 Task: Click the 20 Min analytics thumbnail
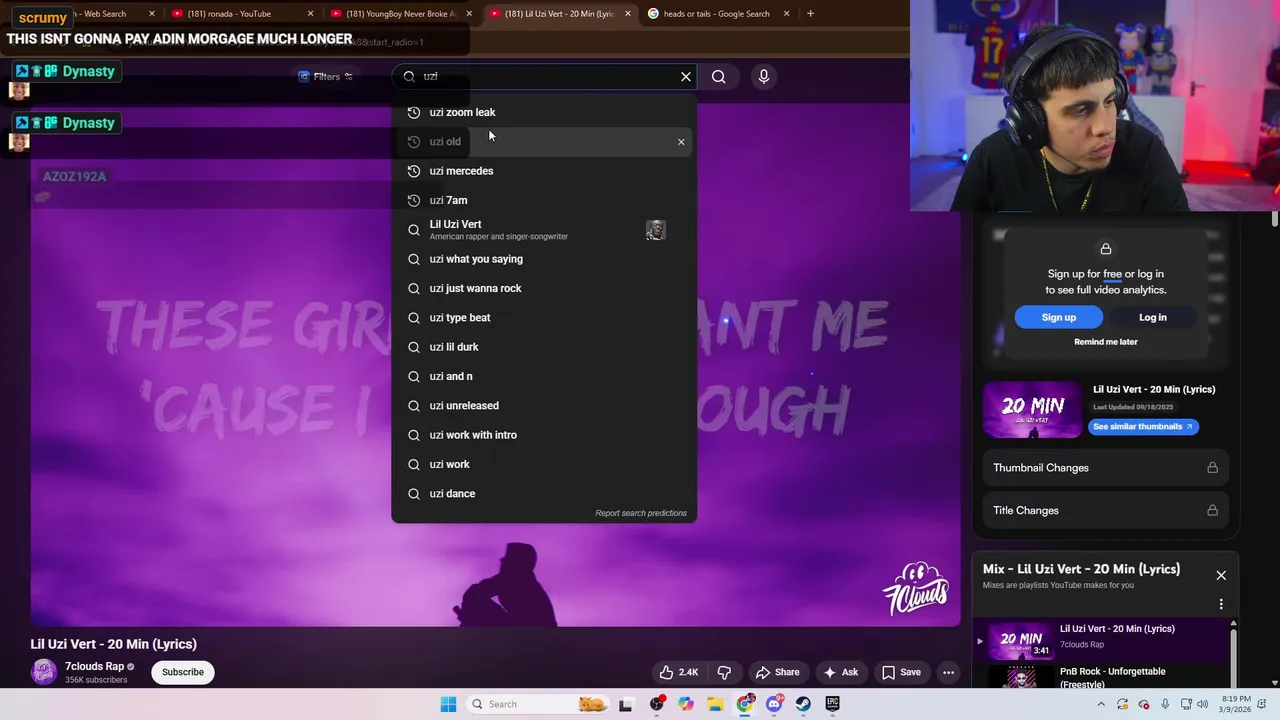point(1033,410)
